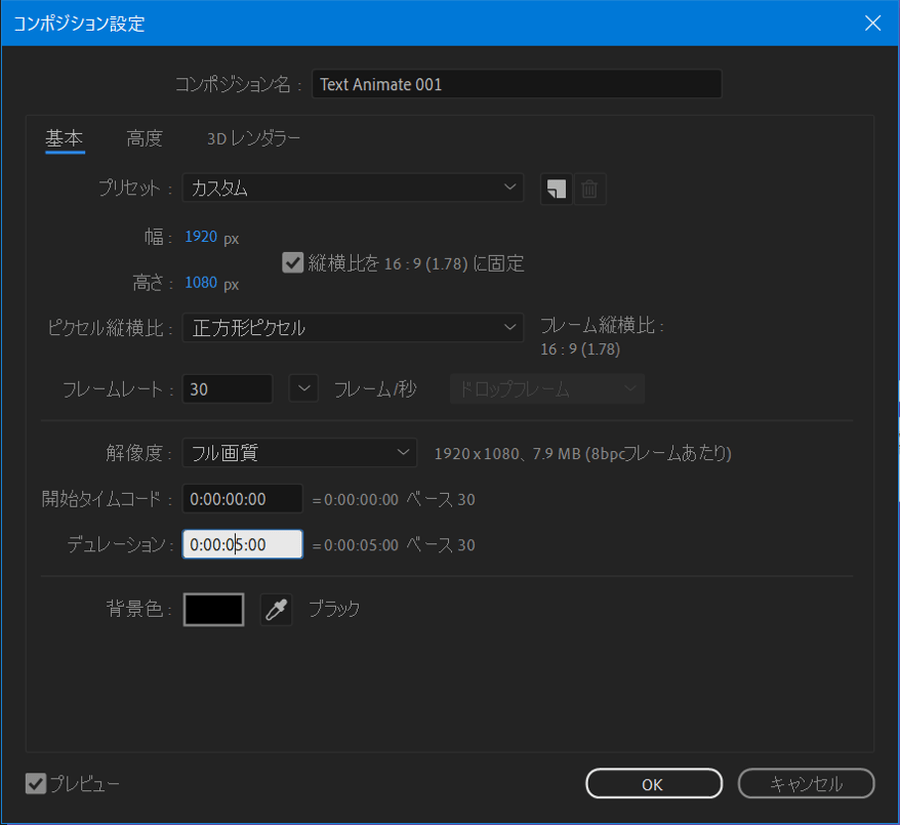Toggle the プレビュー checkbox
Image resolution: width=900 pixels, height=825 pixels.
click(36, 783)
